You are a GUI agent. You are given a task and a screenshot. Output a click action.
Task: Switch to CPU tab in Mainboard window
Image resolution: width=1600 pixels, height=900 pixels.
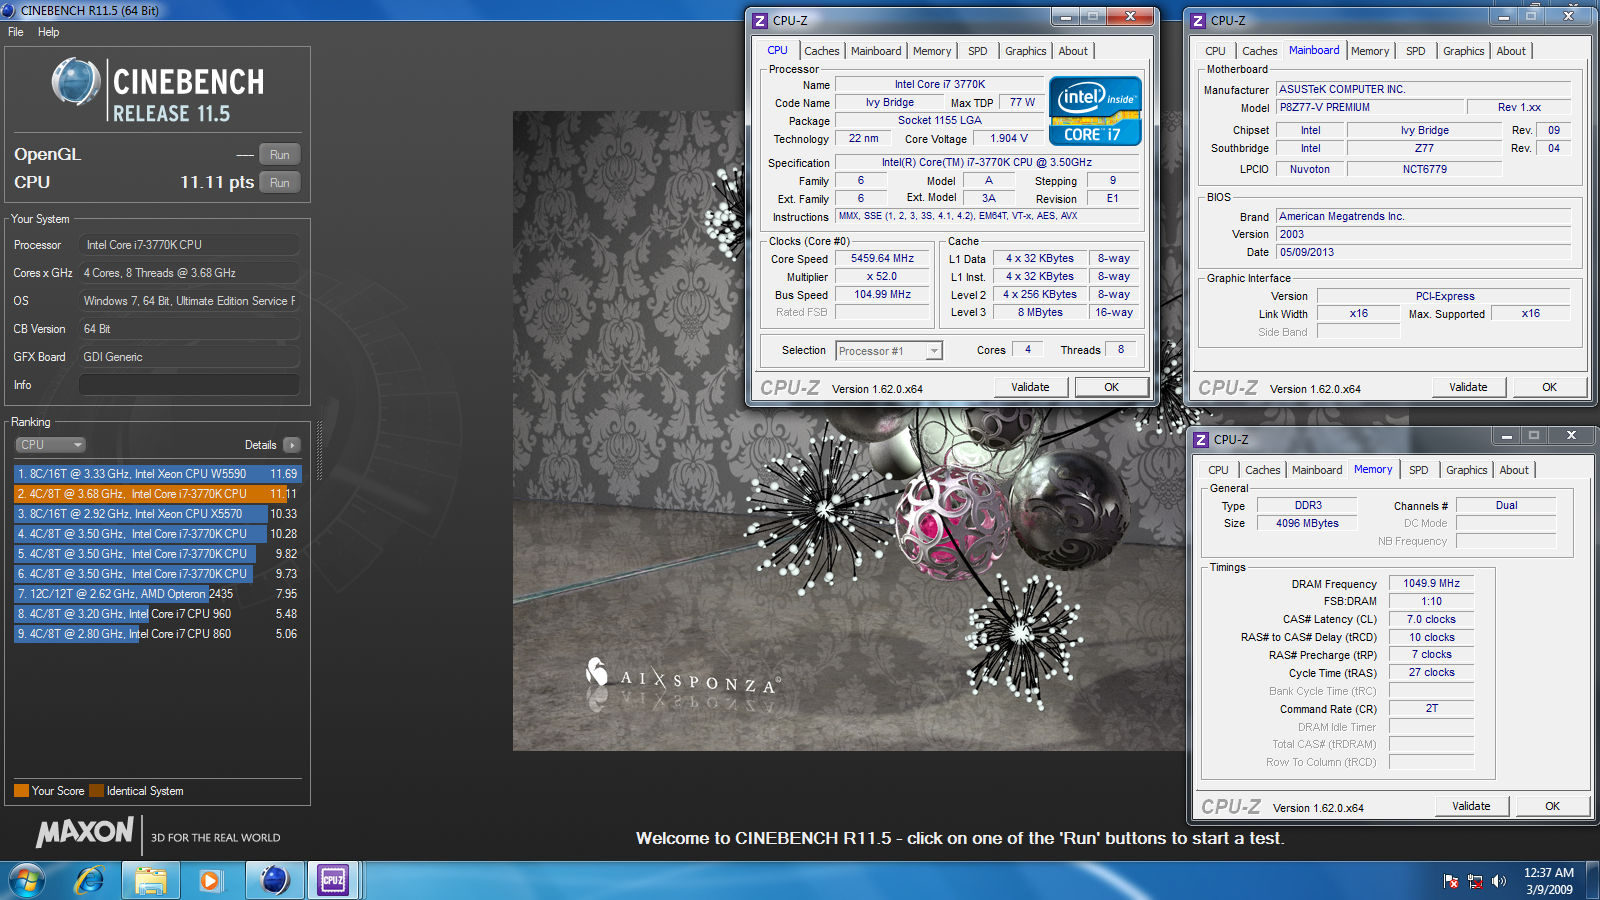(x=1215, y=51)
